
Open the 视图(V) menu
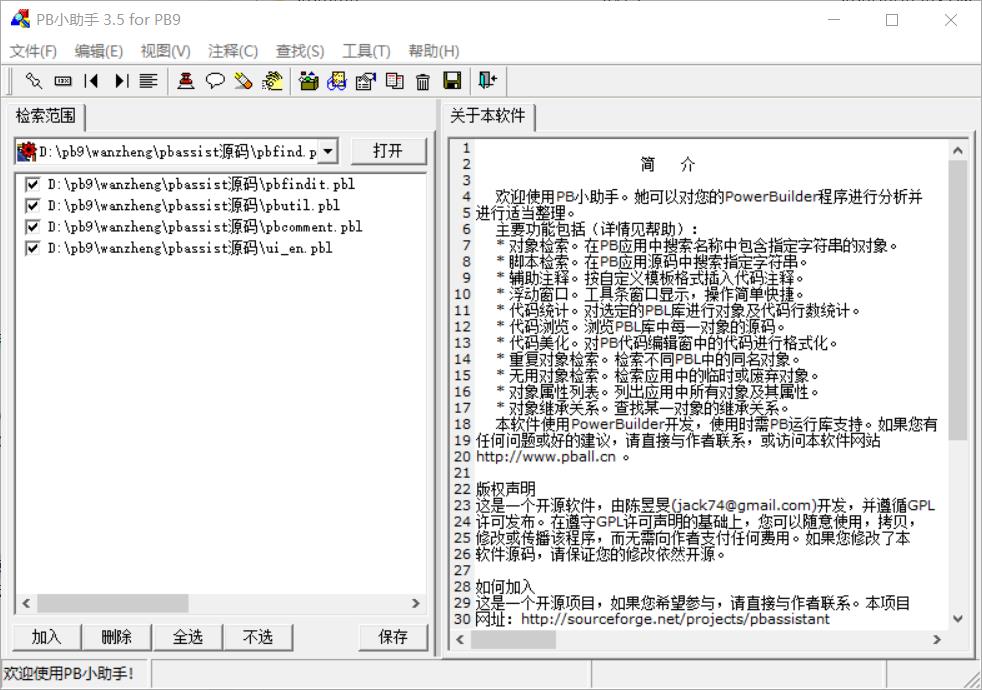(165, 51)
